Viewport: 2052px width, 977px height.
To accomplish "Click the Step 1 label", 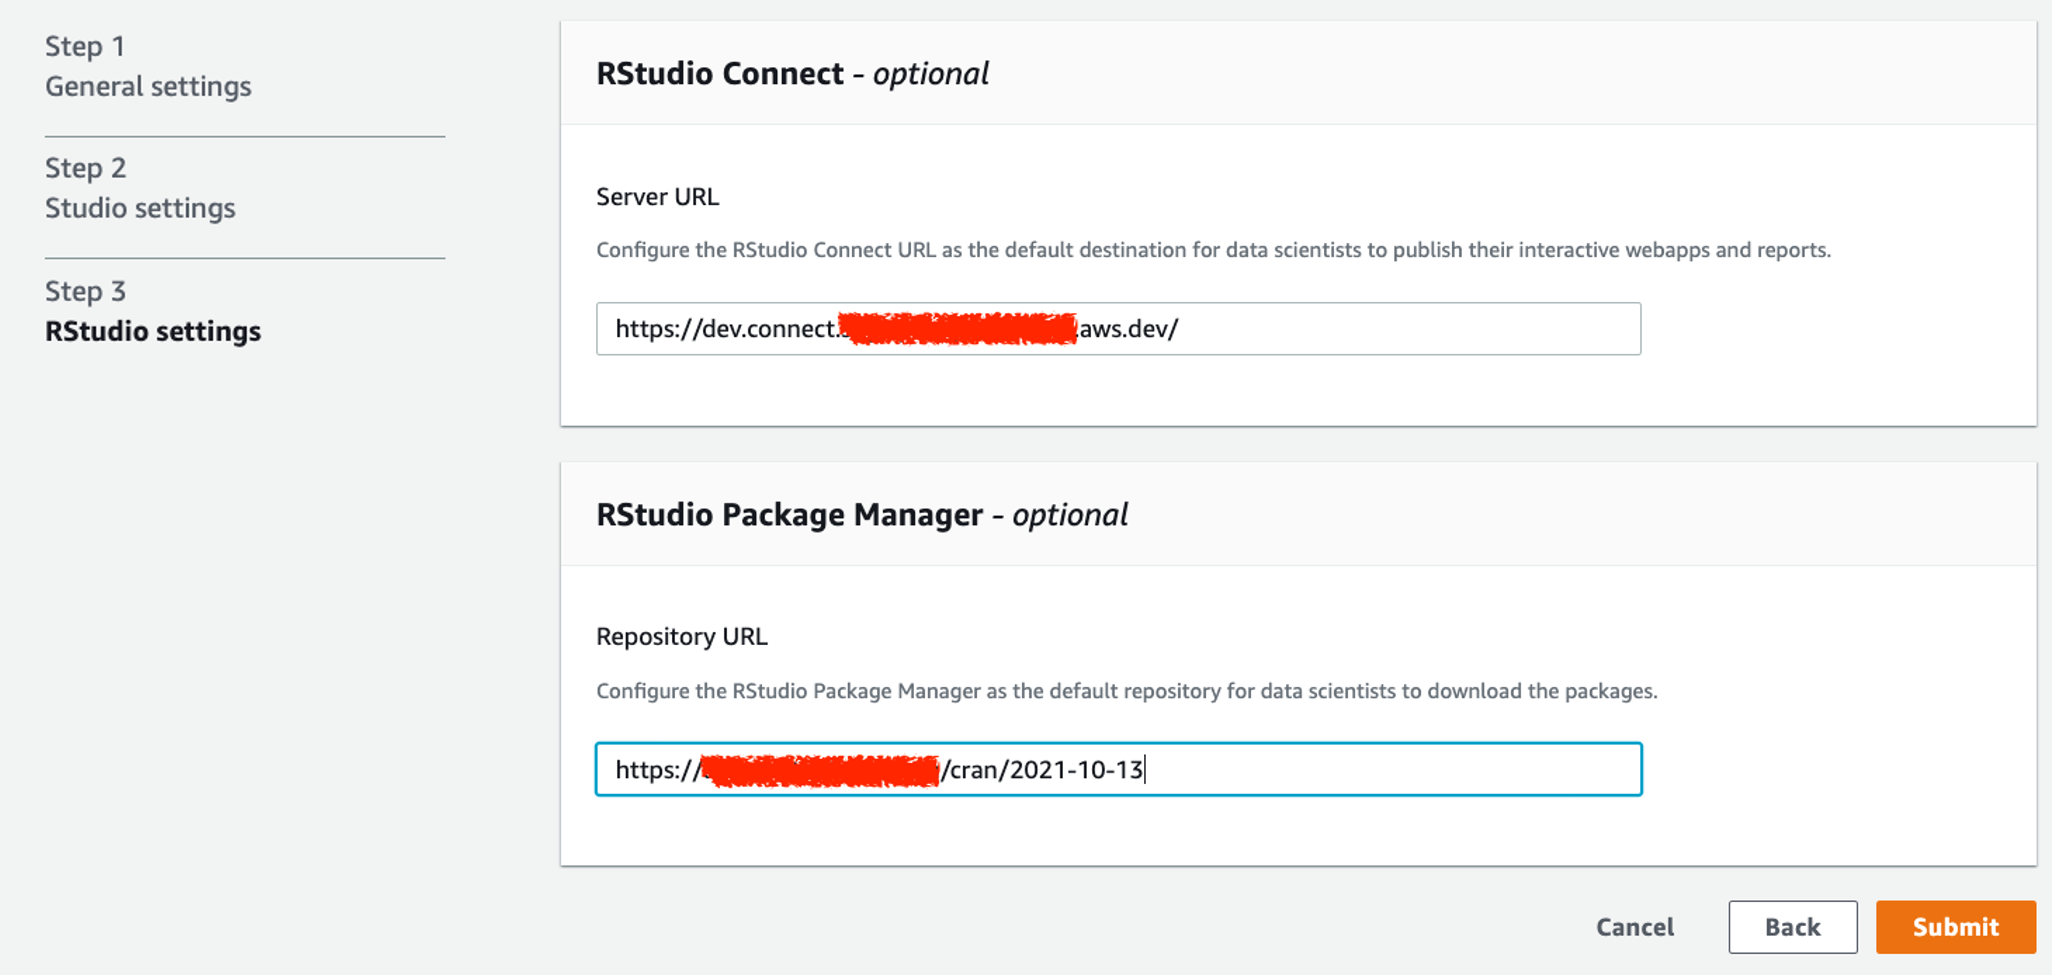I will pos(85,46).
